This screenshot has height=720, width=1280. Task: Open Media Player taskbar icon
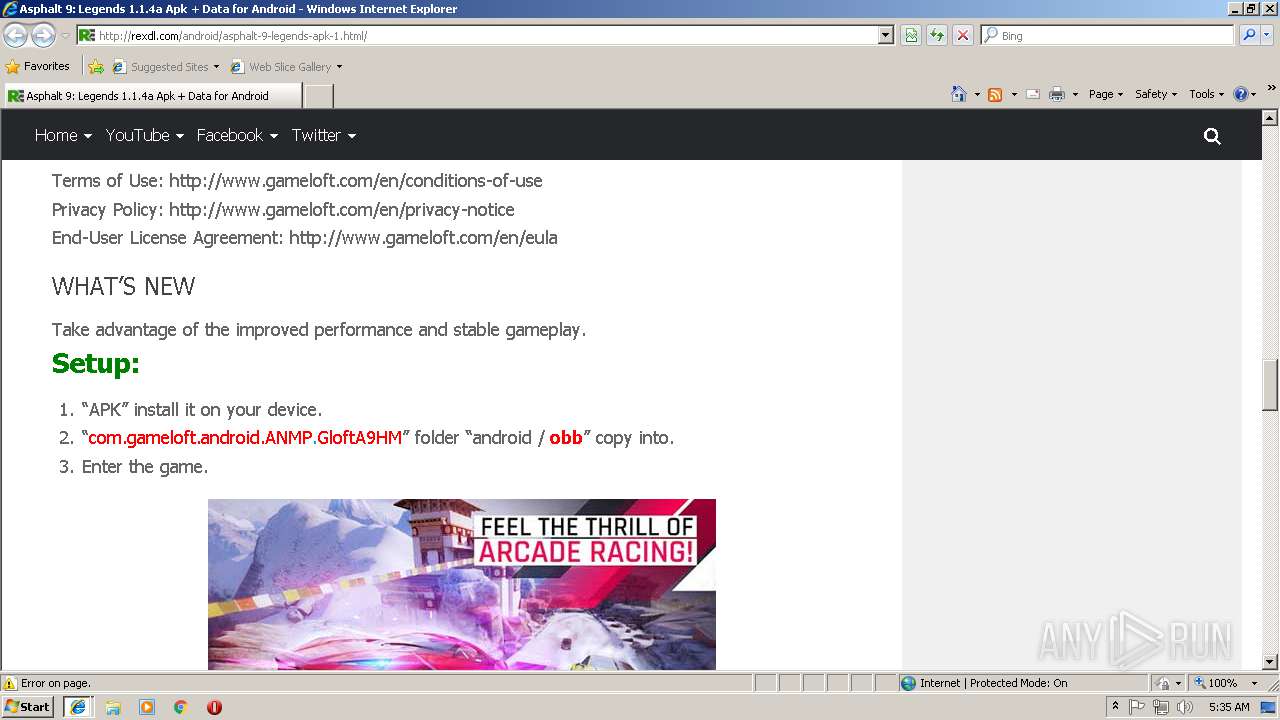tap(147, 707)
